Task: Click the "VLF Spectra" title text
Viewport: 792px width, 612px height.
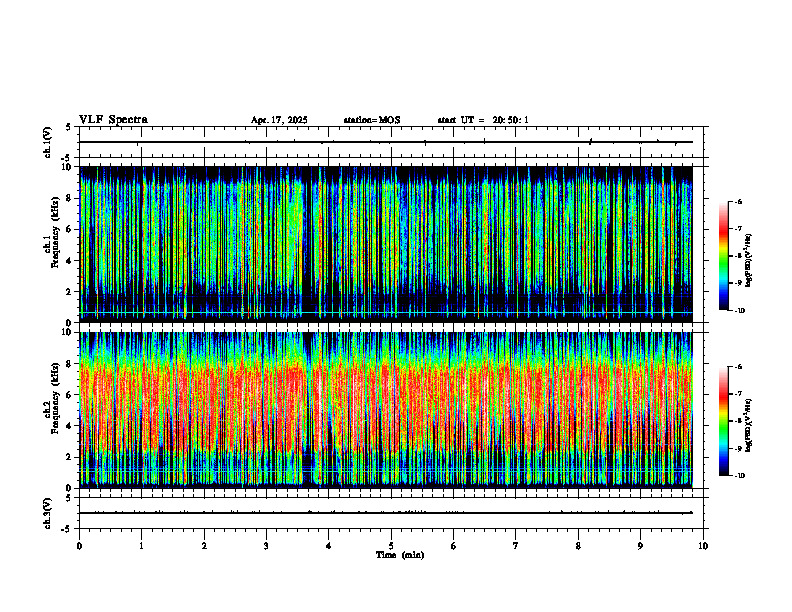Action: (113, 120)
